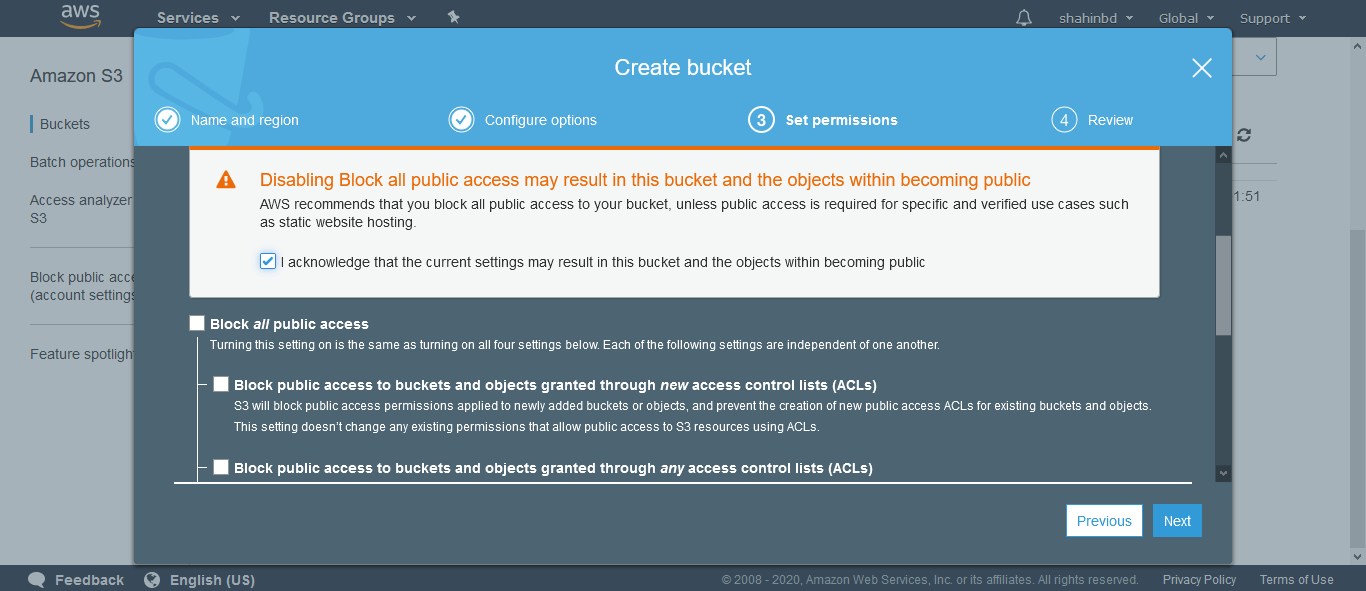Click step 4 Review circle icon
The width and height of the screenshot is (1366, 591).
(x=1064, y=120)
